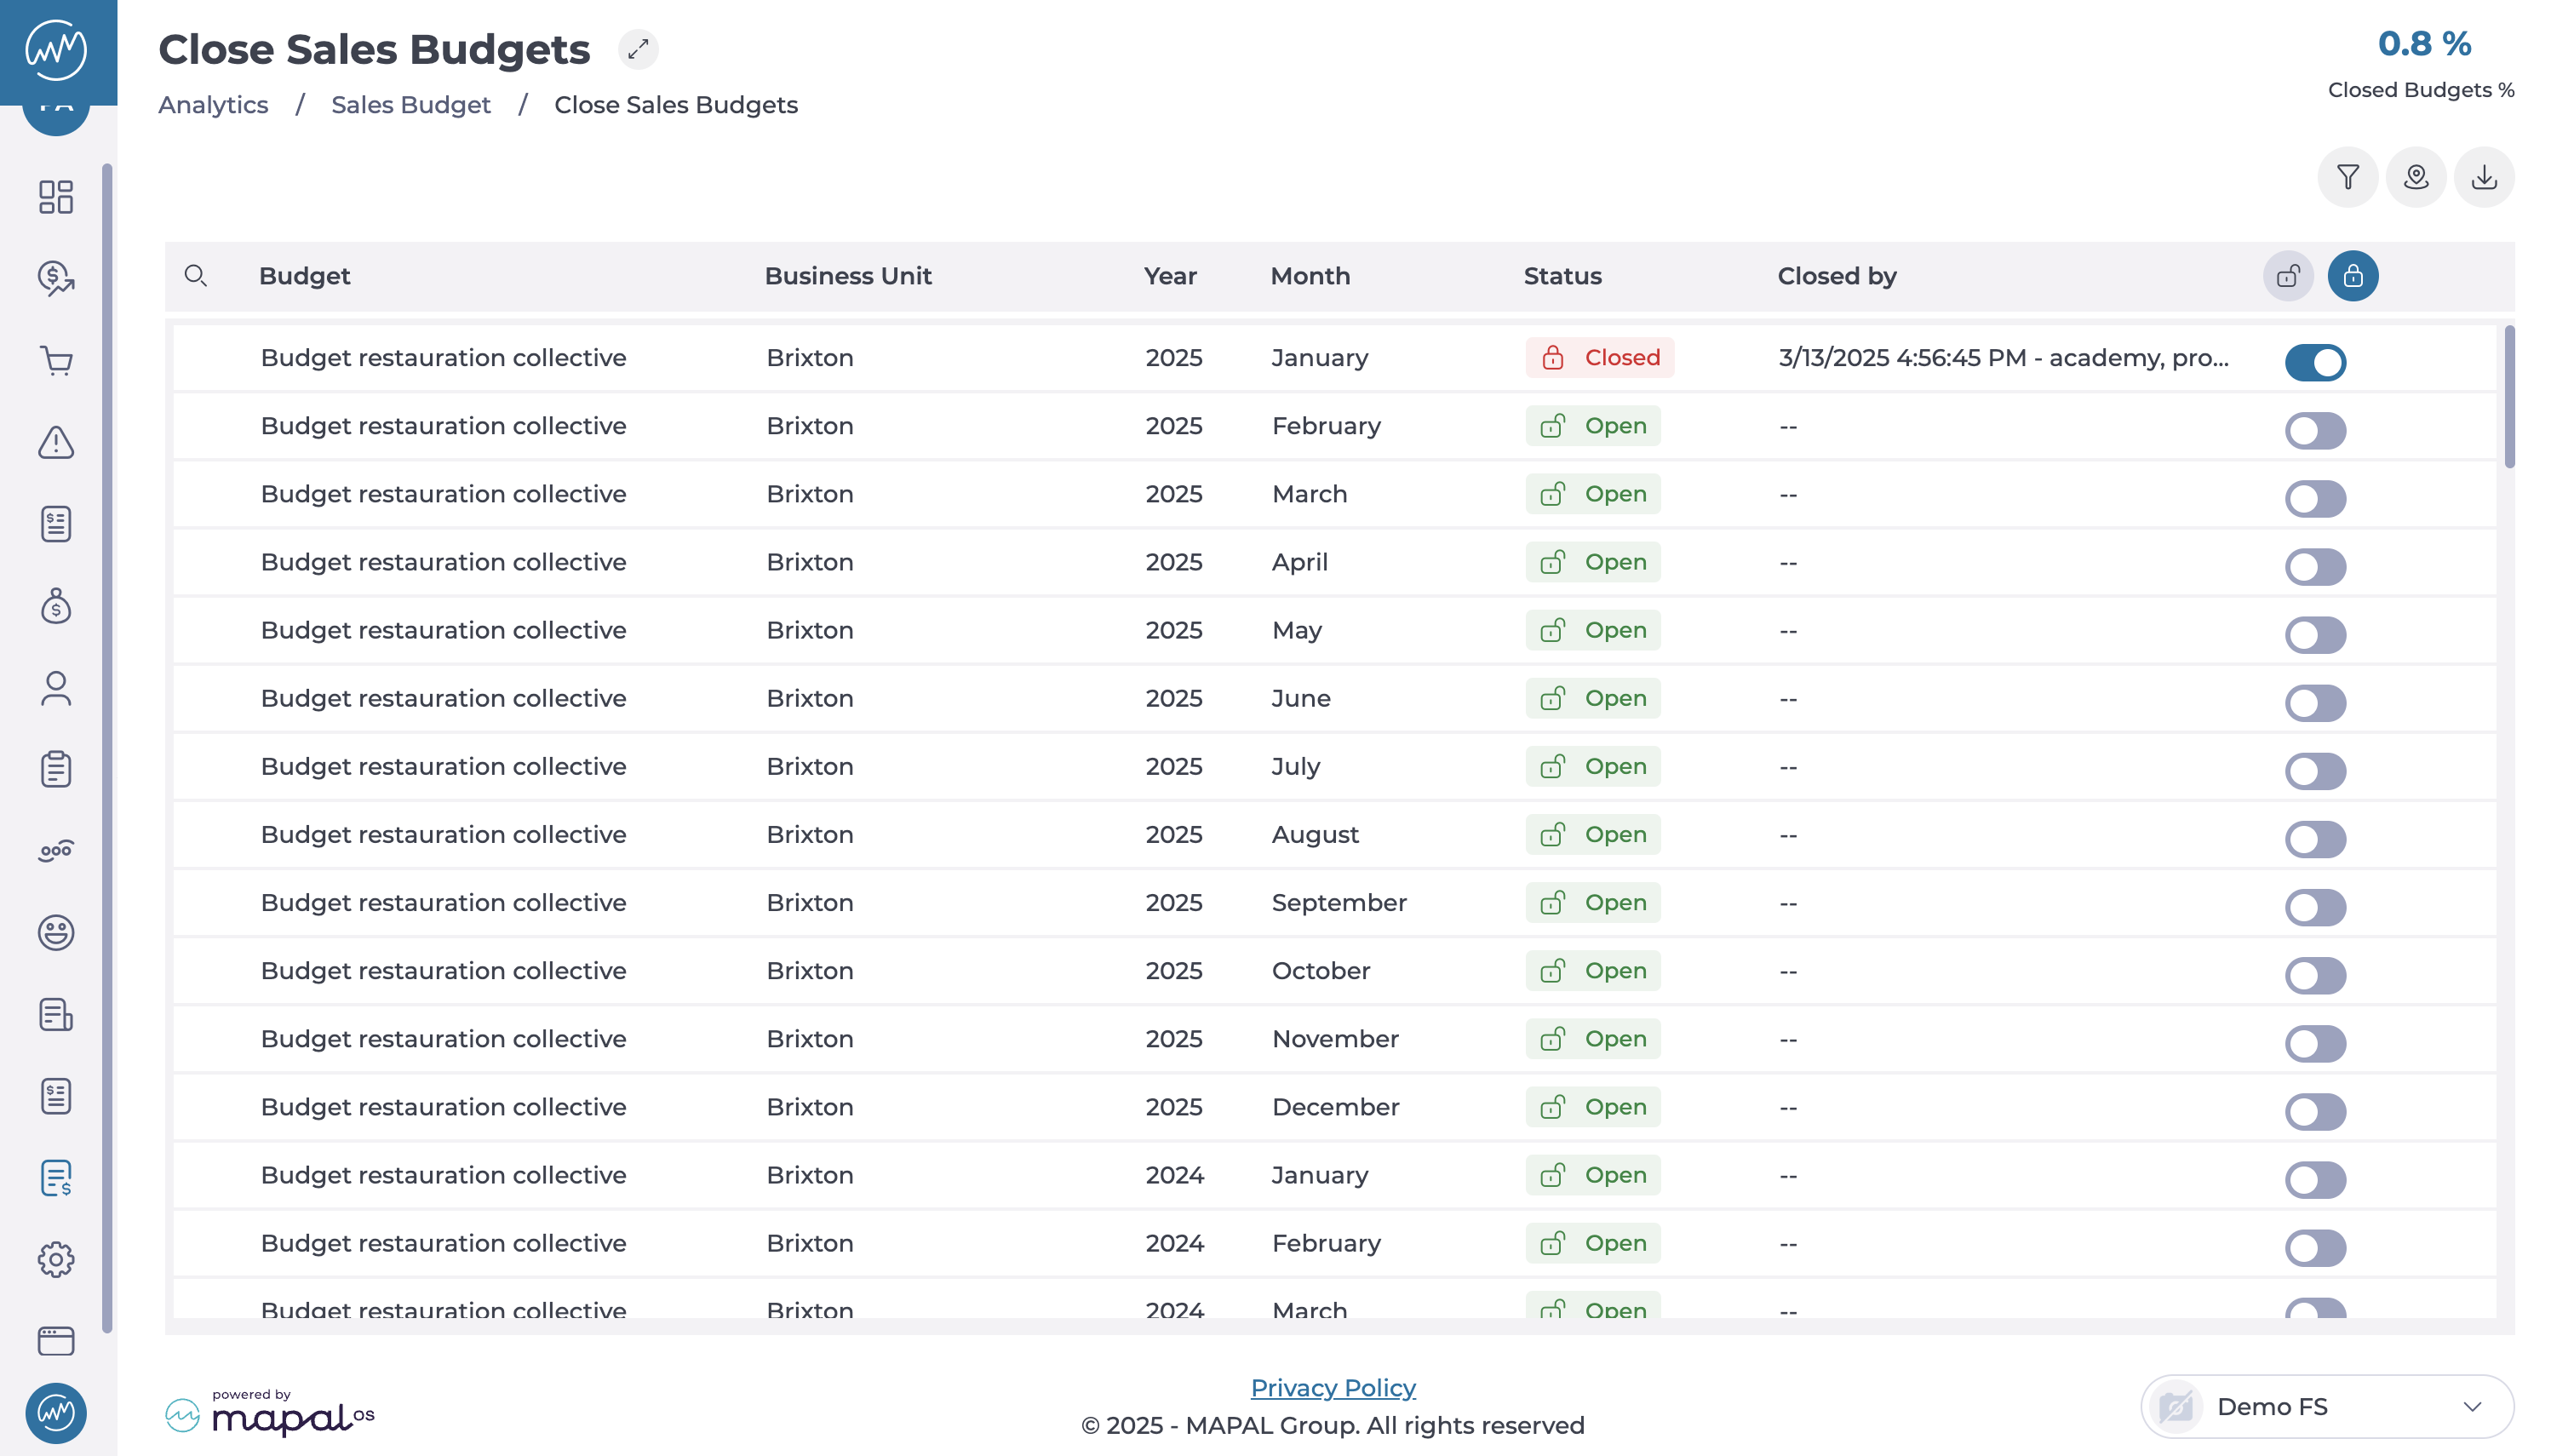Toggle off the 2025 January budget switch
Screen dimensions: 2551x1456
[x=2314, y=362]
